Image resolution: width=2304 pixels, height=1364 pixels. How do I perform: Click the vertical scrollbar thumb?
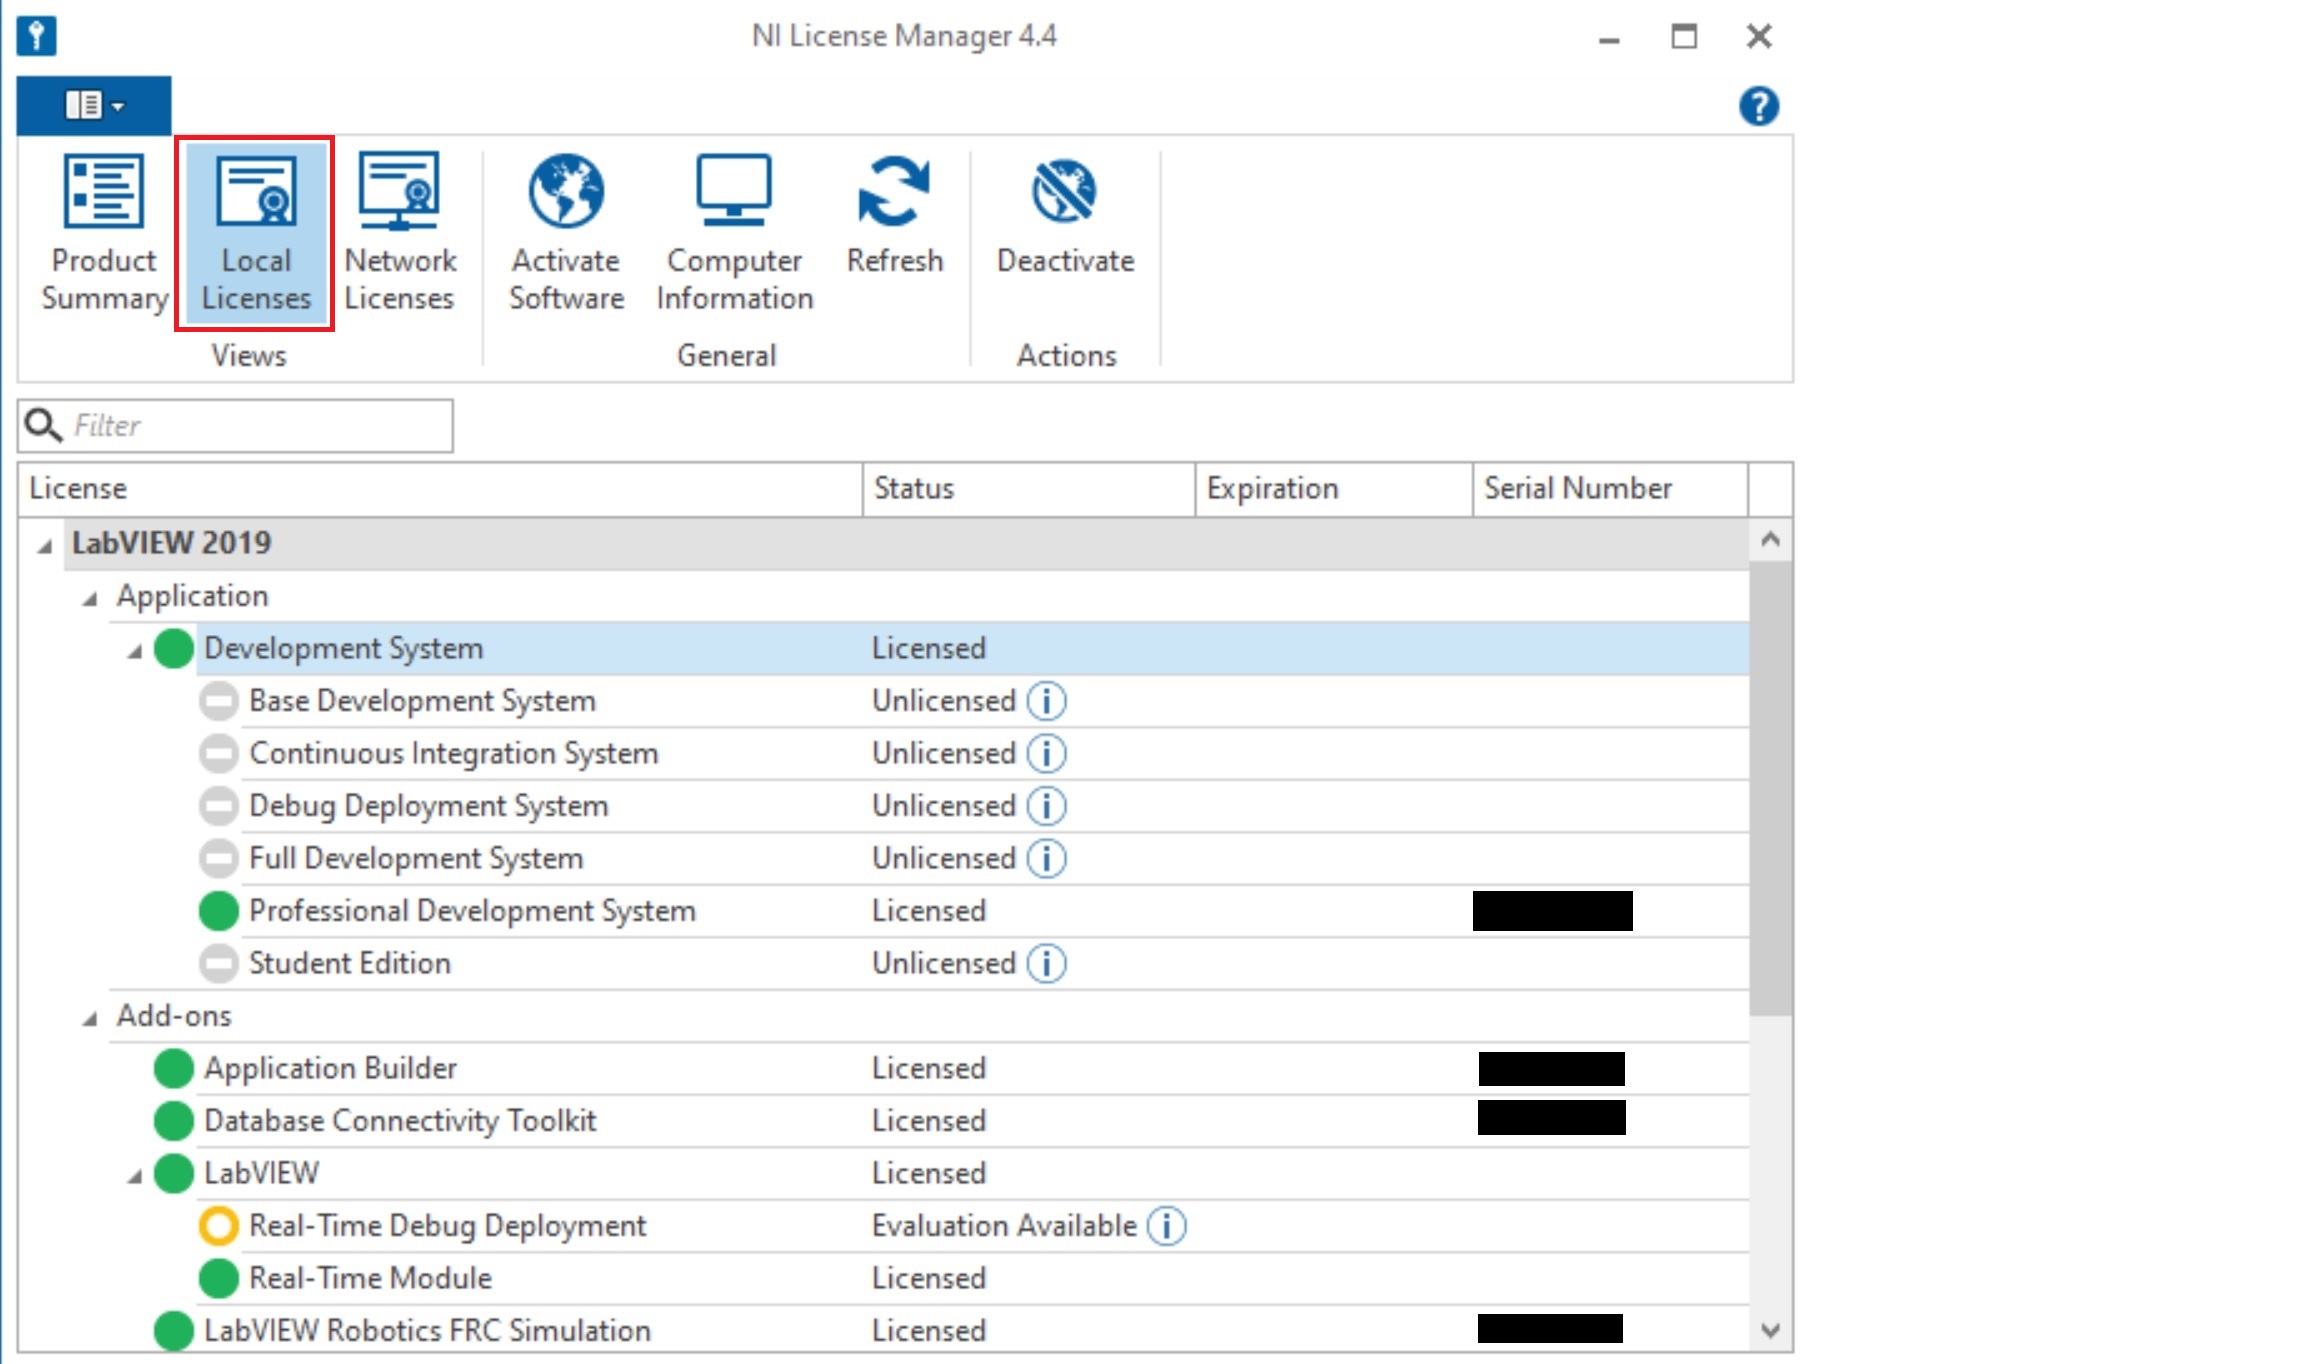coord(1770,788)
